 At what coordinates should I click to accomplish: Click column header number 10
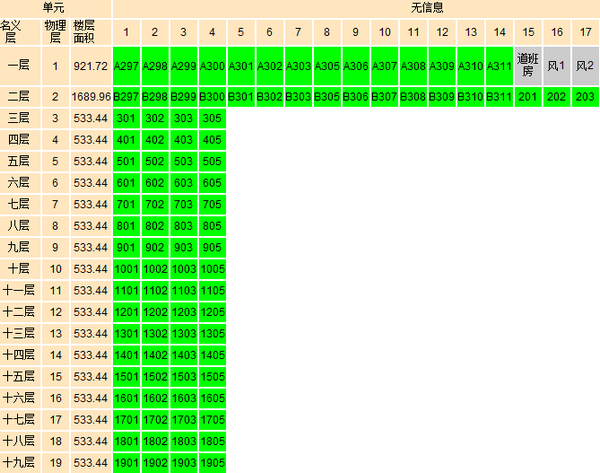click(385, 32)
